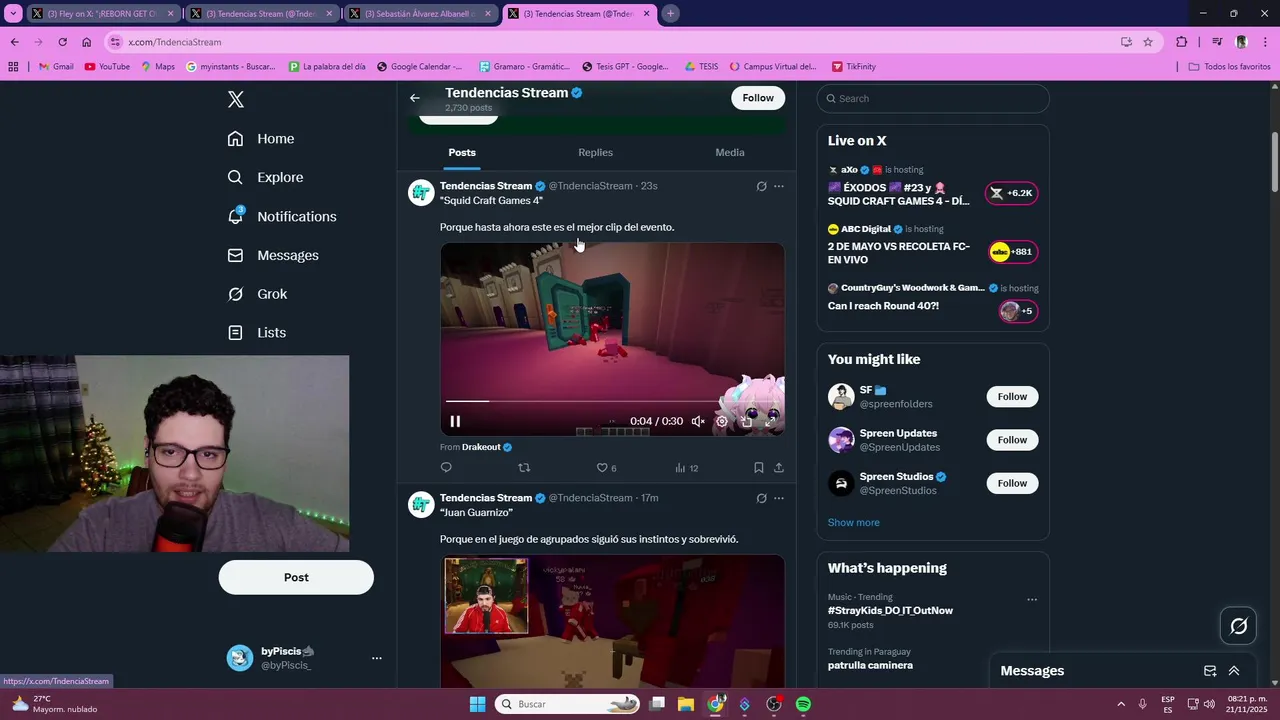
Task: Open aXo ÉXODOS live stream
Action: 932,186
